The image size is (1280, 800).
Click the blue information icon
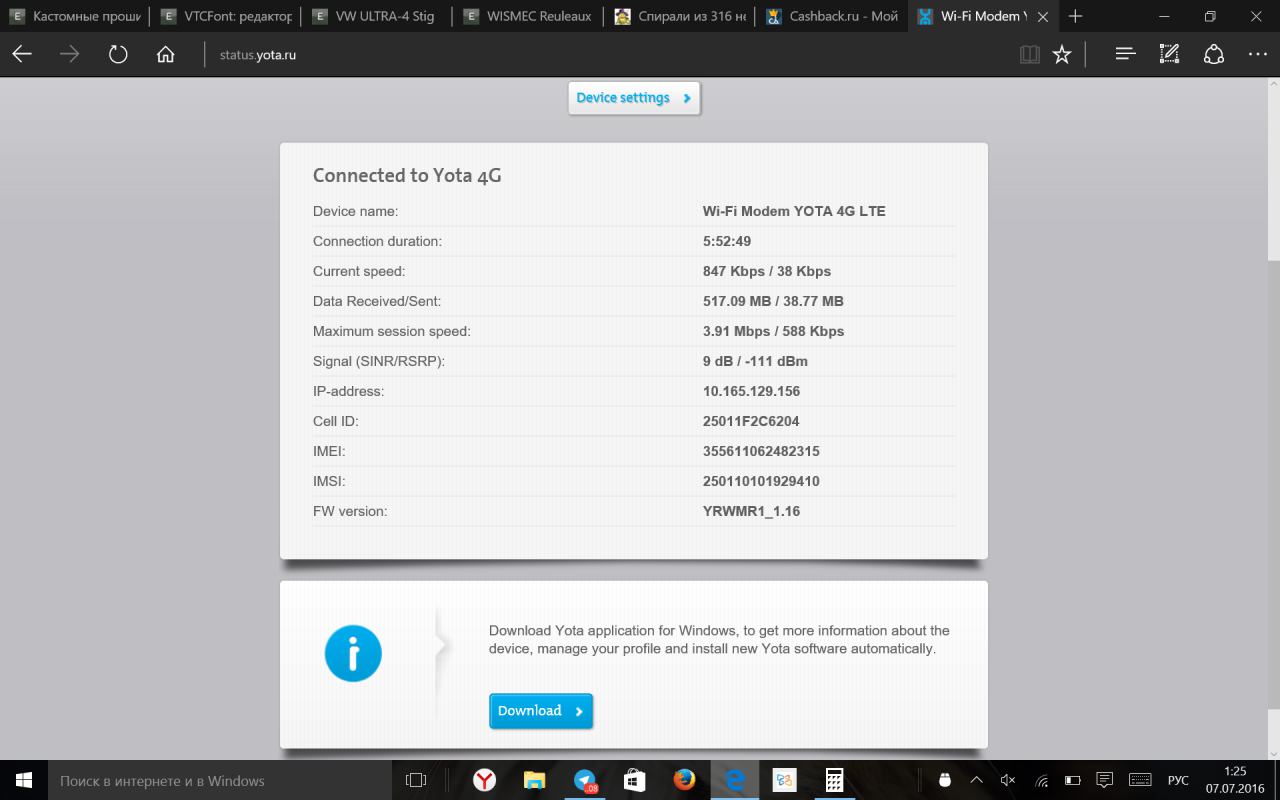pos(353,654)
